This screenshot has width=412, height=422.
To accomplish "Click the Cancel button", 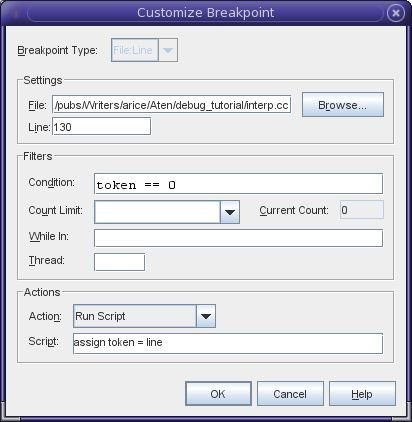I will pyautogui.click(x=290, y=394).
